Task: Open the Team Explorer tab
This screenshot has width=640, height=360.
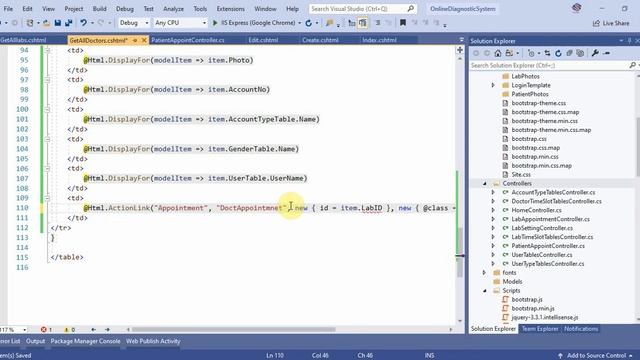Action: pyautogui.click(x=540, y=329)
